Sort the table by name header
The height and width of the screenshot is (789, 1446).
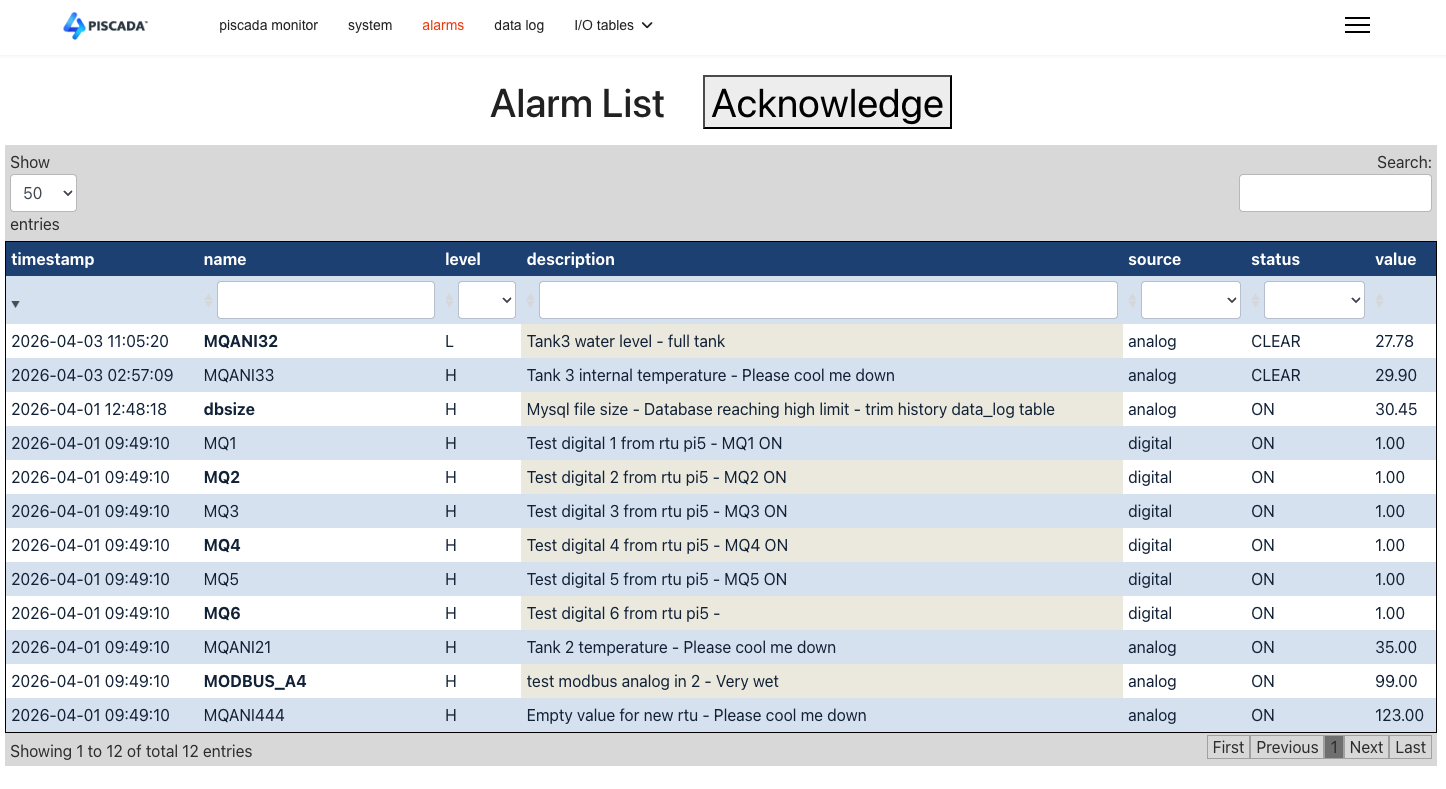[x=225, y=259]
